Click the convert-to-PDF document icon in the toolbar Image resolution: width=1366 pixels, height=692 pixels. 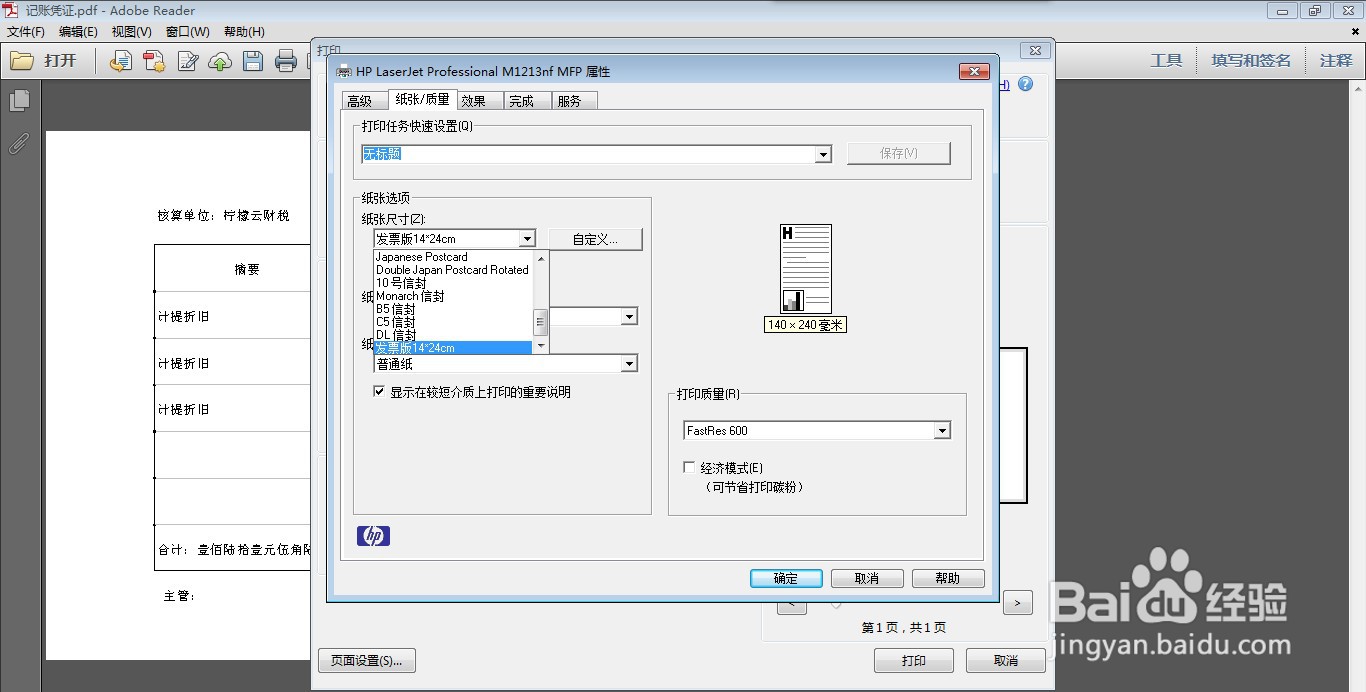pyautogui.click(x=121, y=61)
